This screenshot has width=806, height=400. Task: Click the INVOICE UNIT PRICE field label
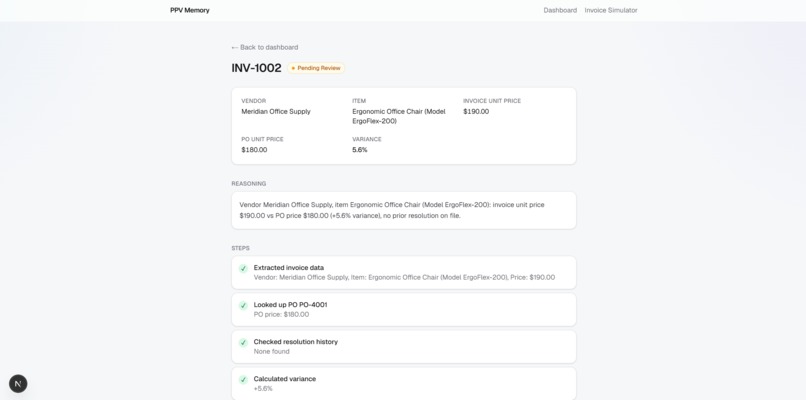[x=492, y=101]
